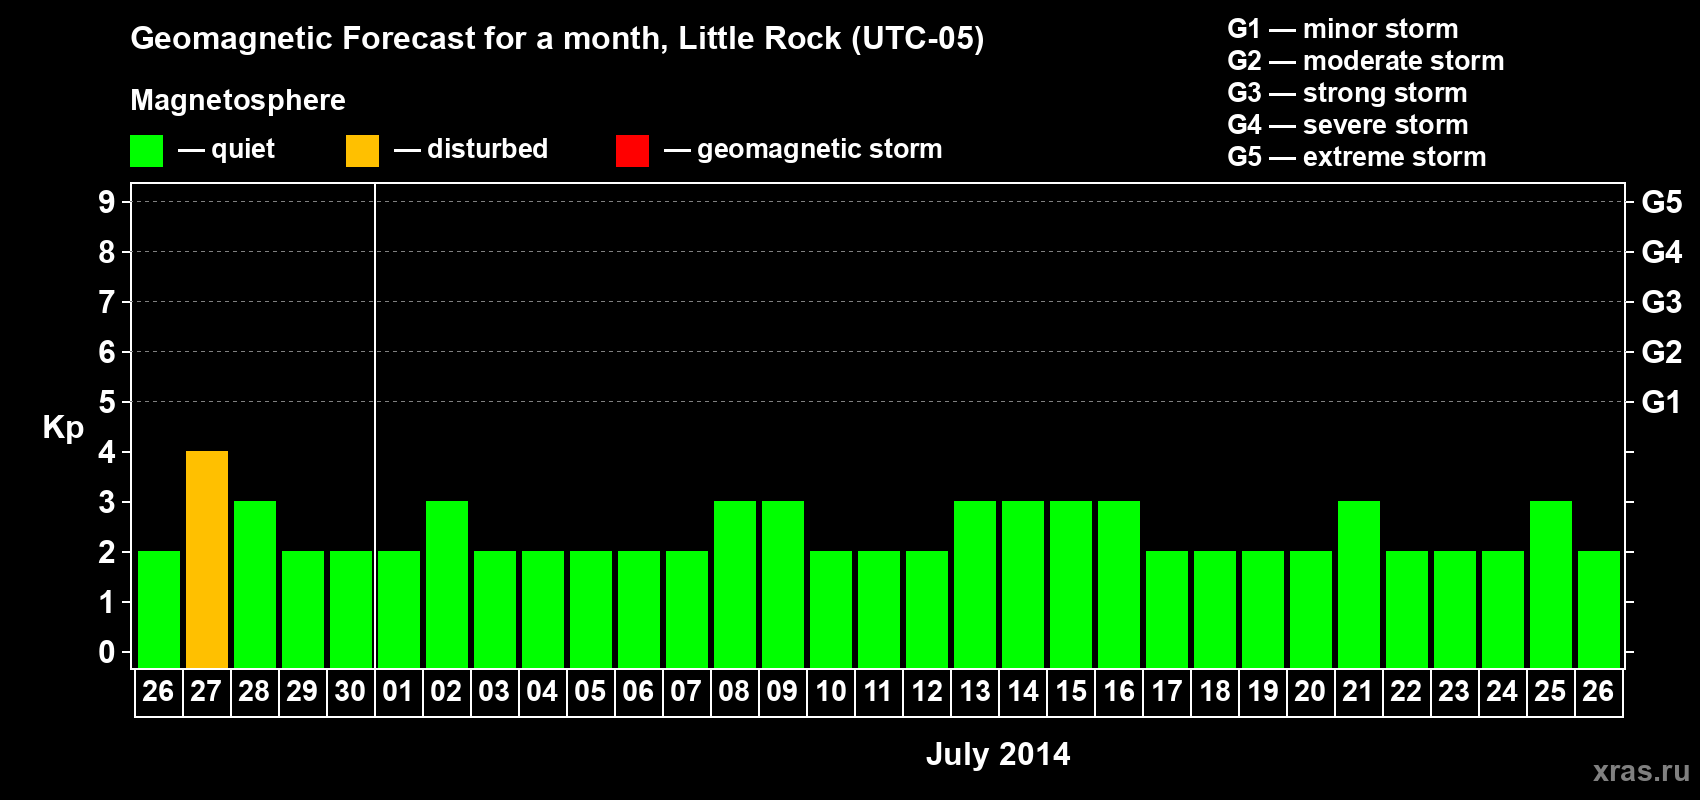This screenshot has width=1700, height=800.
Task: Click the 'disturbed' legend label
Action: 487,149
